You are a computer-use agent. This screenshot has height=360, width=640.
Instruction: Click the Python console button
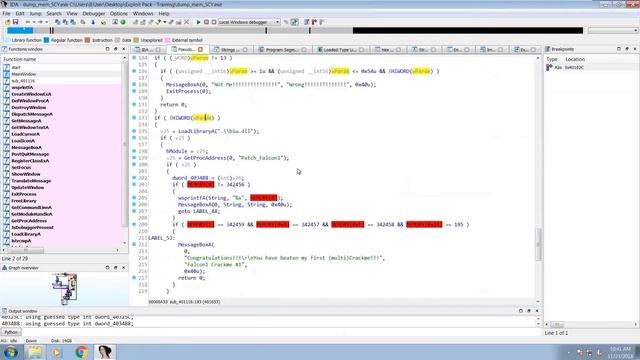[11, 332]
